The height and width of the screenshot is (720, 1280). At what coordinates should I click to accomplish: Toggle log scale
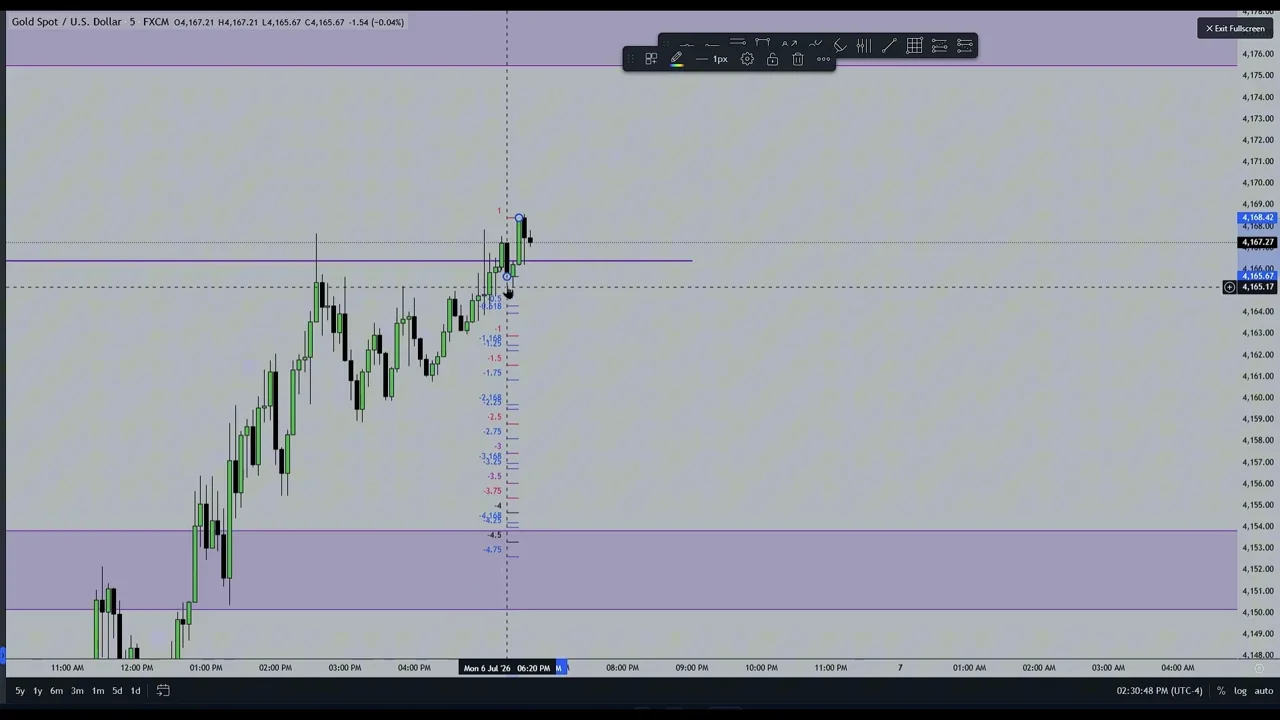pos(1240,691)
